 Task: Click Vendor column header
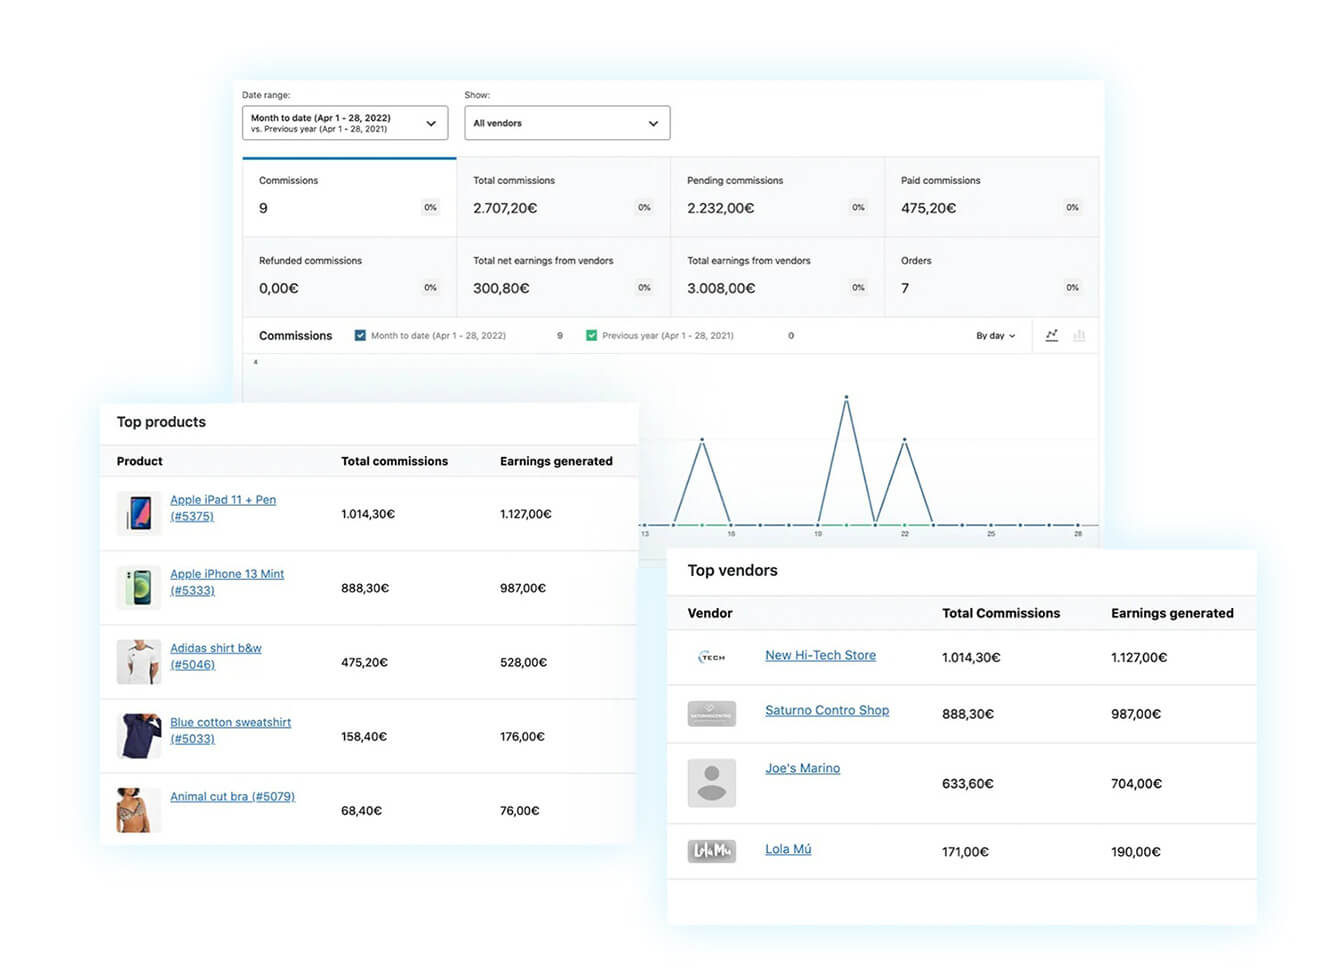710,613
